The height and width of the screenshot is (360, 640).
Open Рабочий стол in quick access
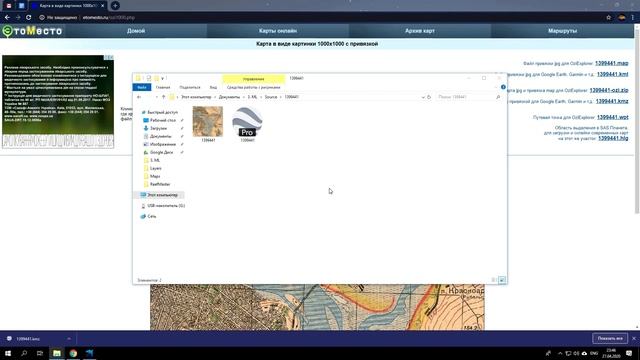click(x=160, y=120)
